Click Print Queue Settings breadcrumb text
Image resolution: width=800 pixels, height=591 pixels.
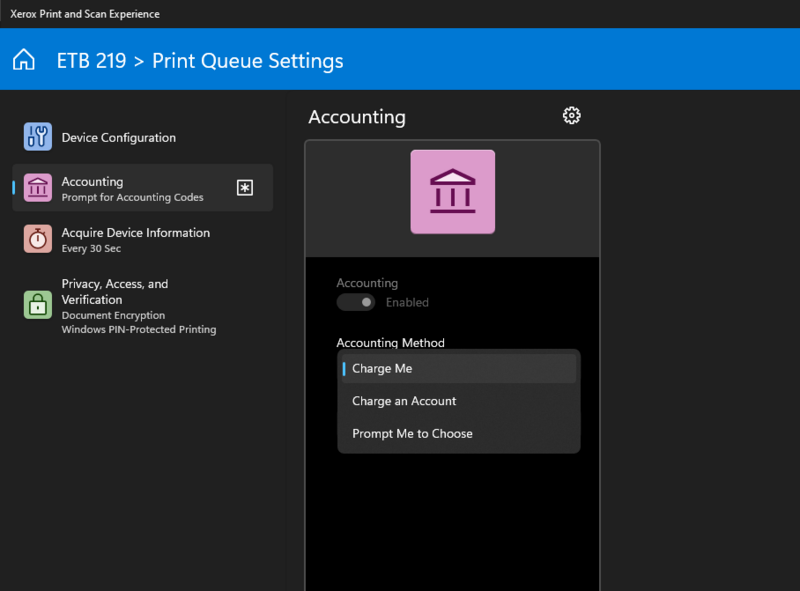[247, 61]
